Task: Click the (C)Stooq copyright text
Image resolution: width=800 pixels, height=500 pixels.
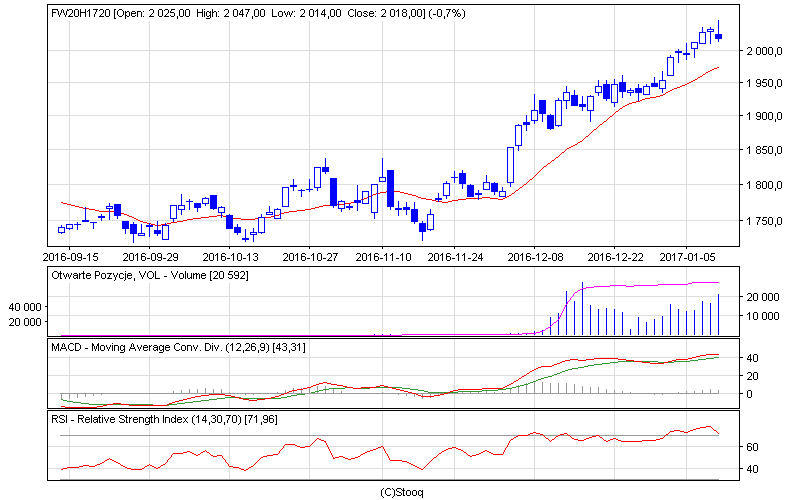Action: pos(402,492)
